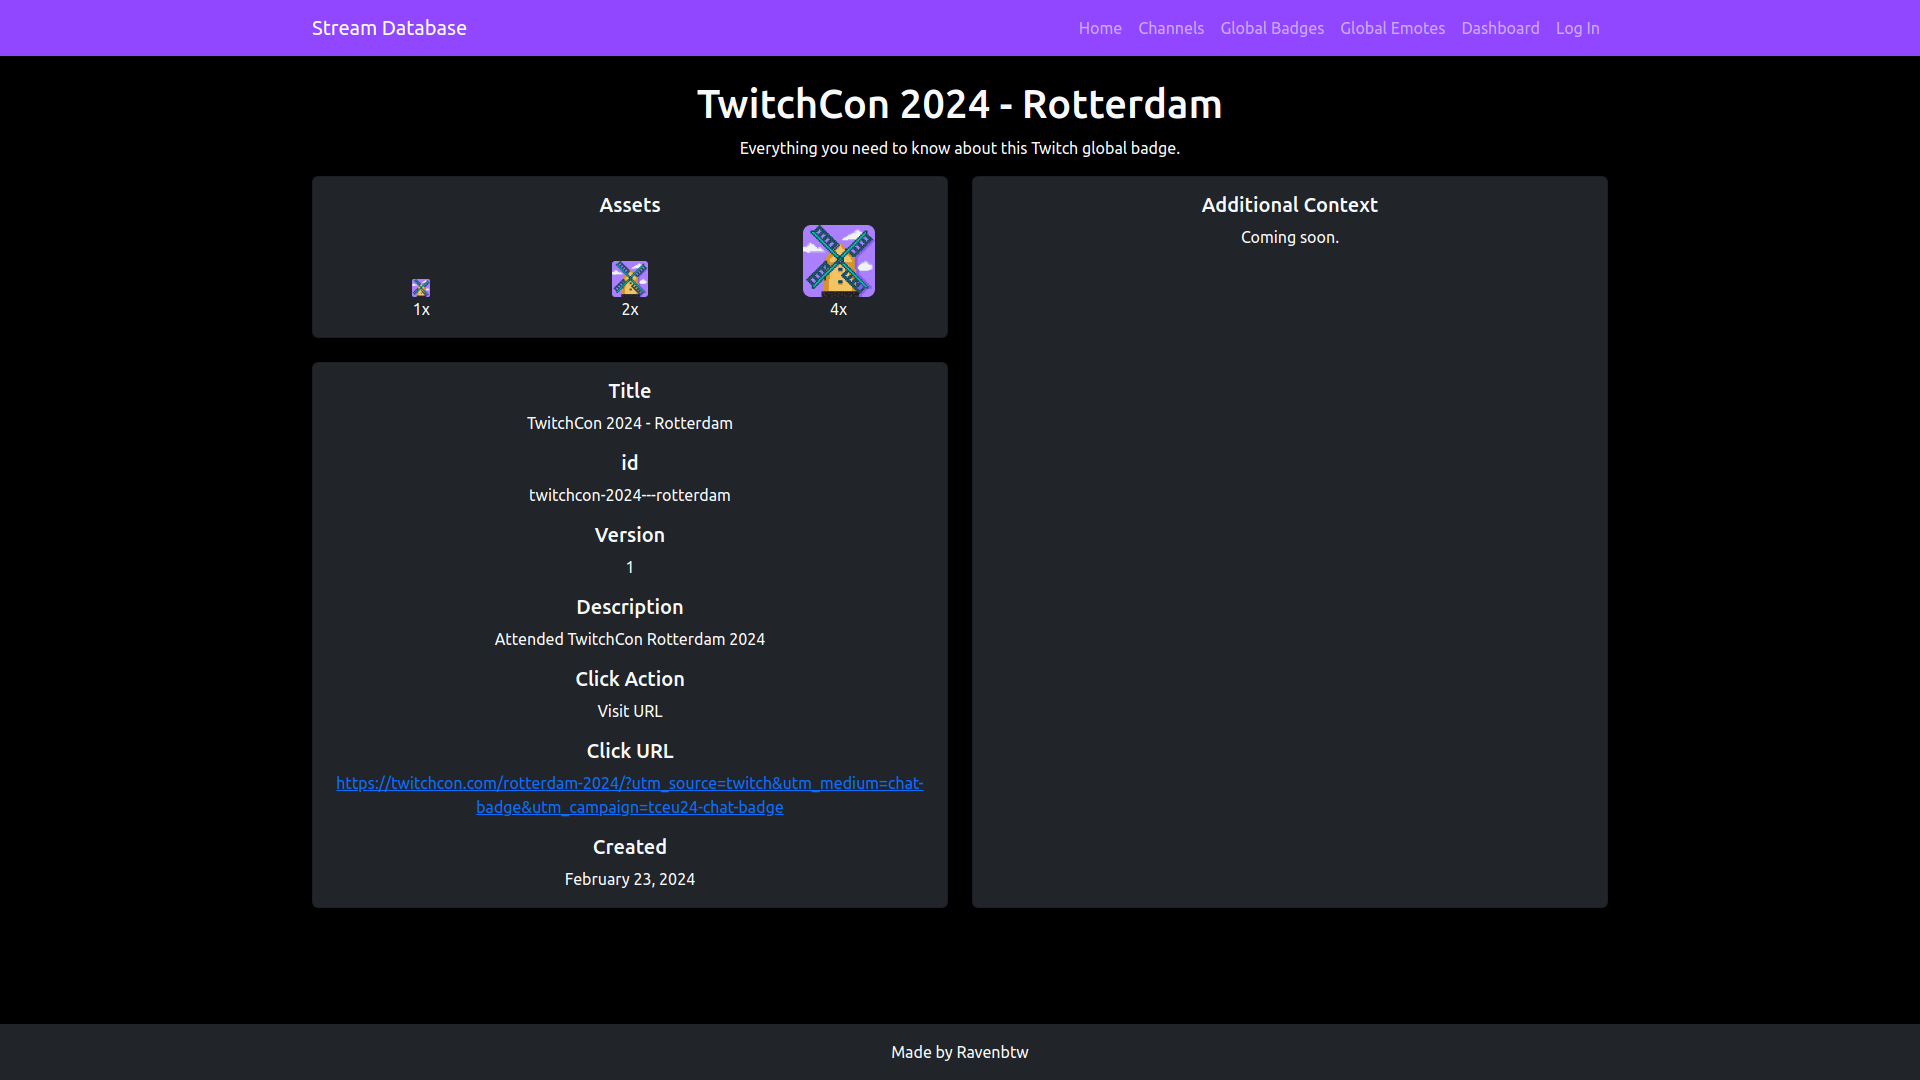Click the 2x size label
Screen dimensions: 1920x1080
click(630, 310)
